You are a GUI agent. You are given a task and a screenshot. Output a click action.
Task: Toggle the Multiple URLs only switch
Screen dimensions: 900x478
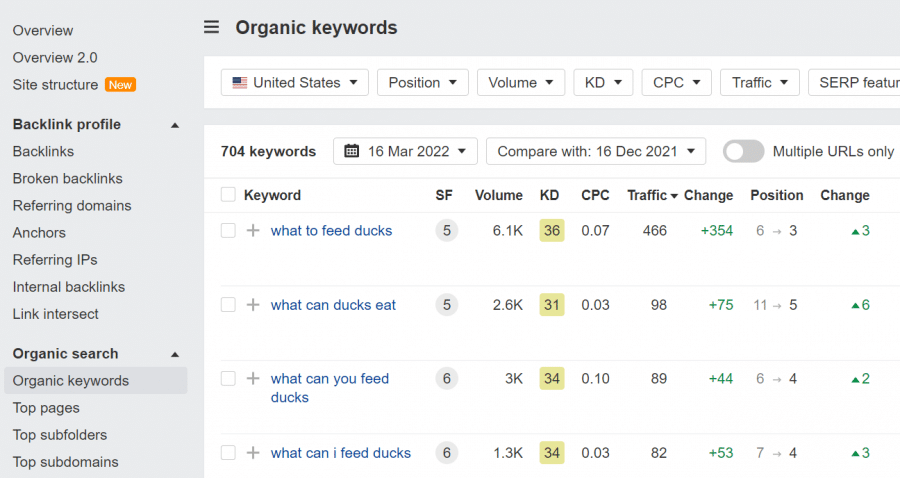click(743, 151)
